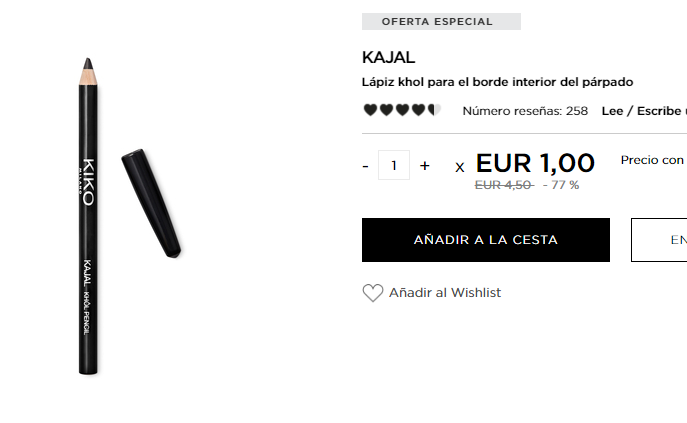Select the second rating heart
Viewport: 687px width, 423px height.
pyautogui.click(x=386, y=110)
